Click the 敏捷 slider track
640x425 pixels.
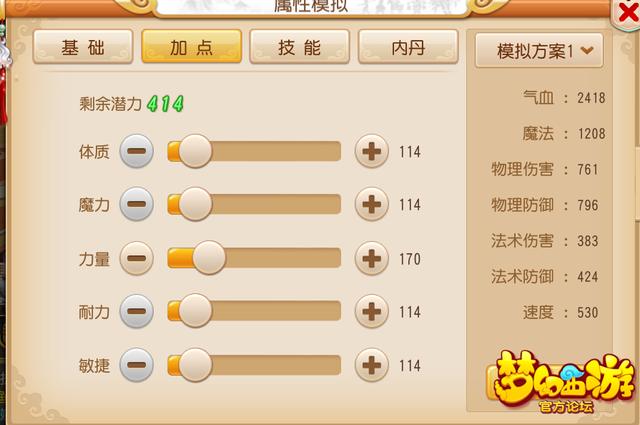254,365
